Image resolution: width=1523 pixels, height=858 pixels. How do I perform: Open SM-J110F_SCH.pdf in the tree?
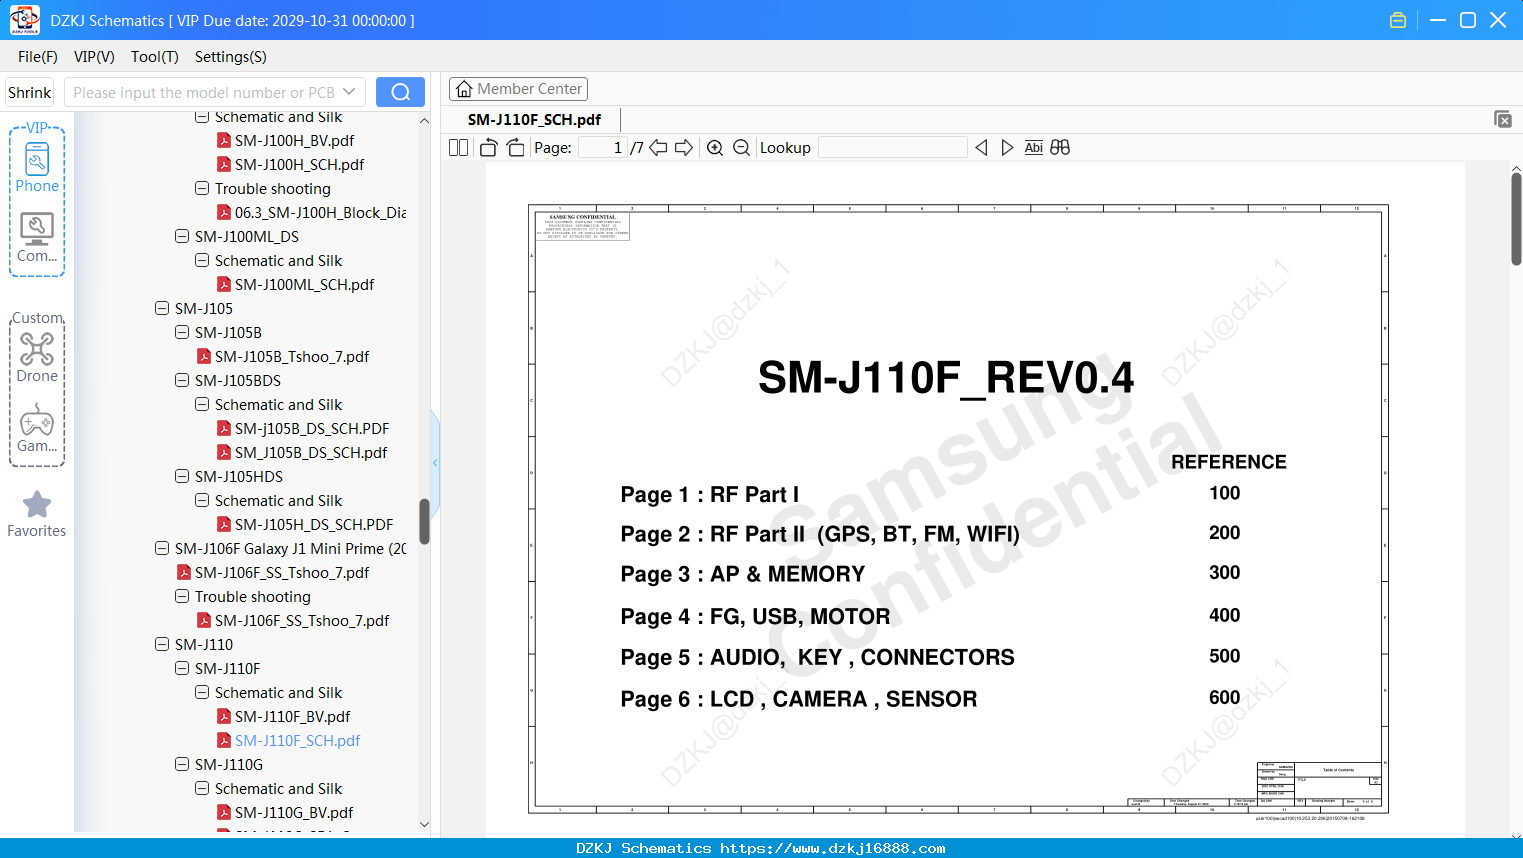pos(297,740)
